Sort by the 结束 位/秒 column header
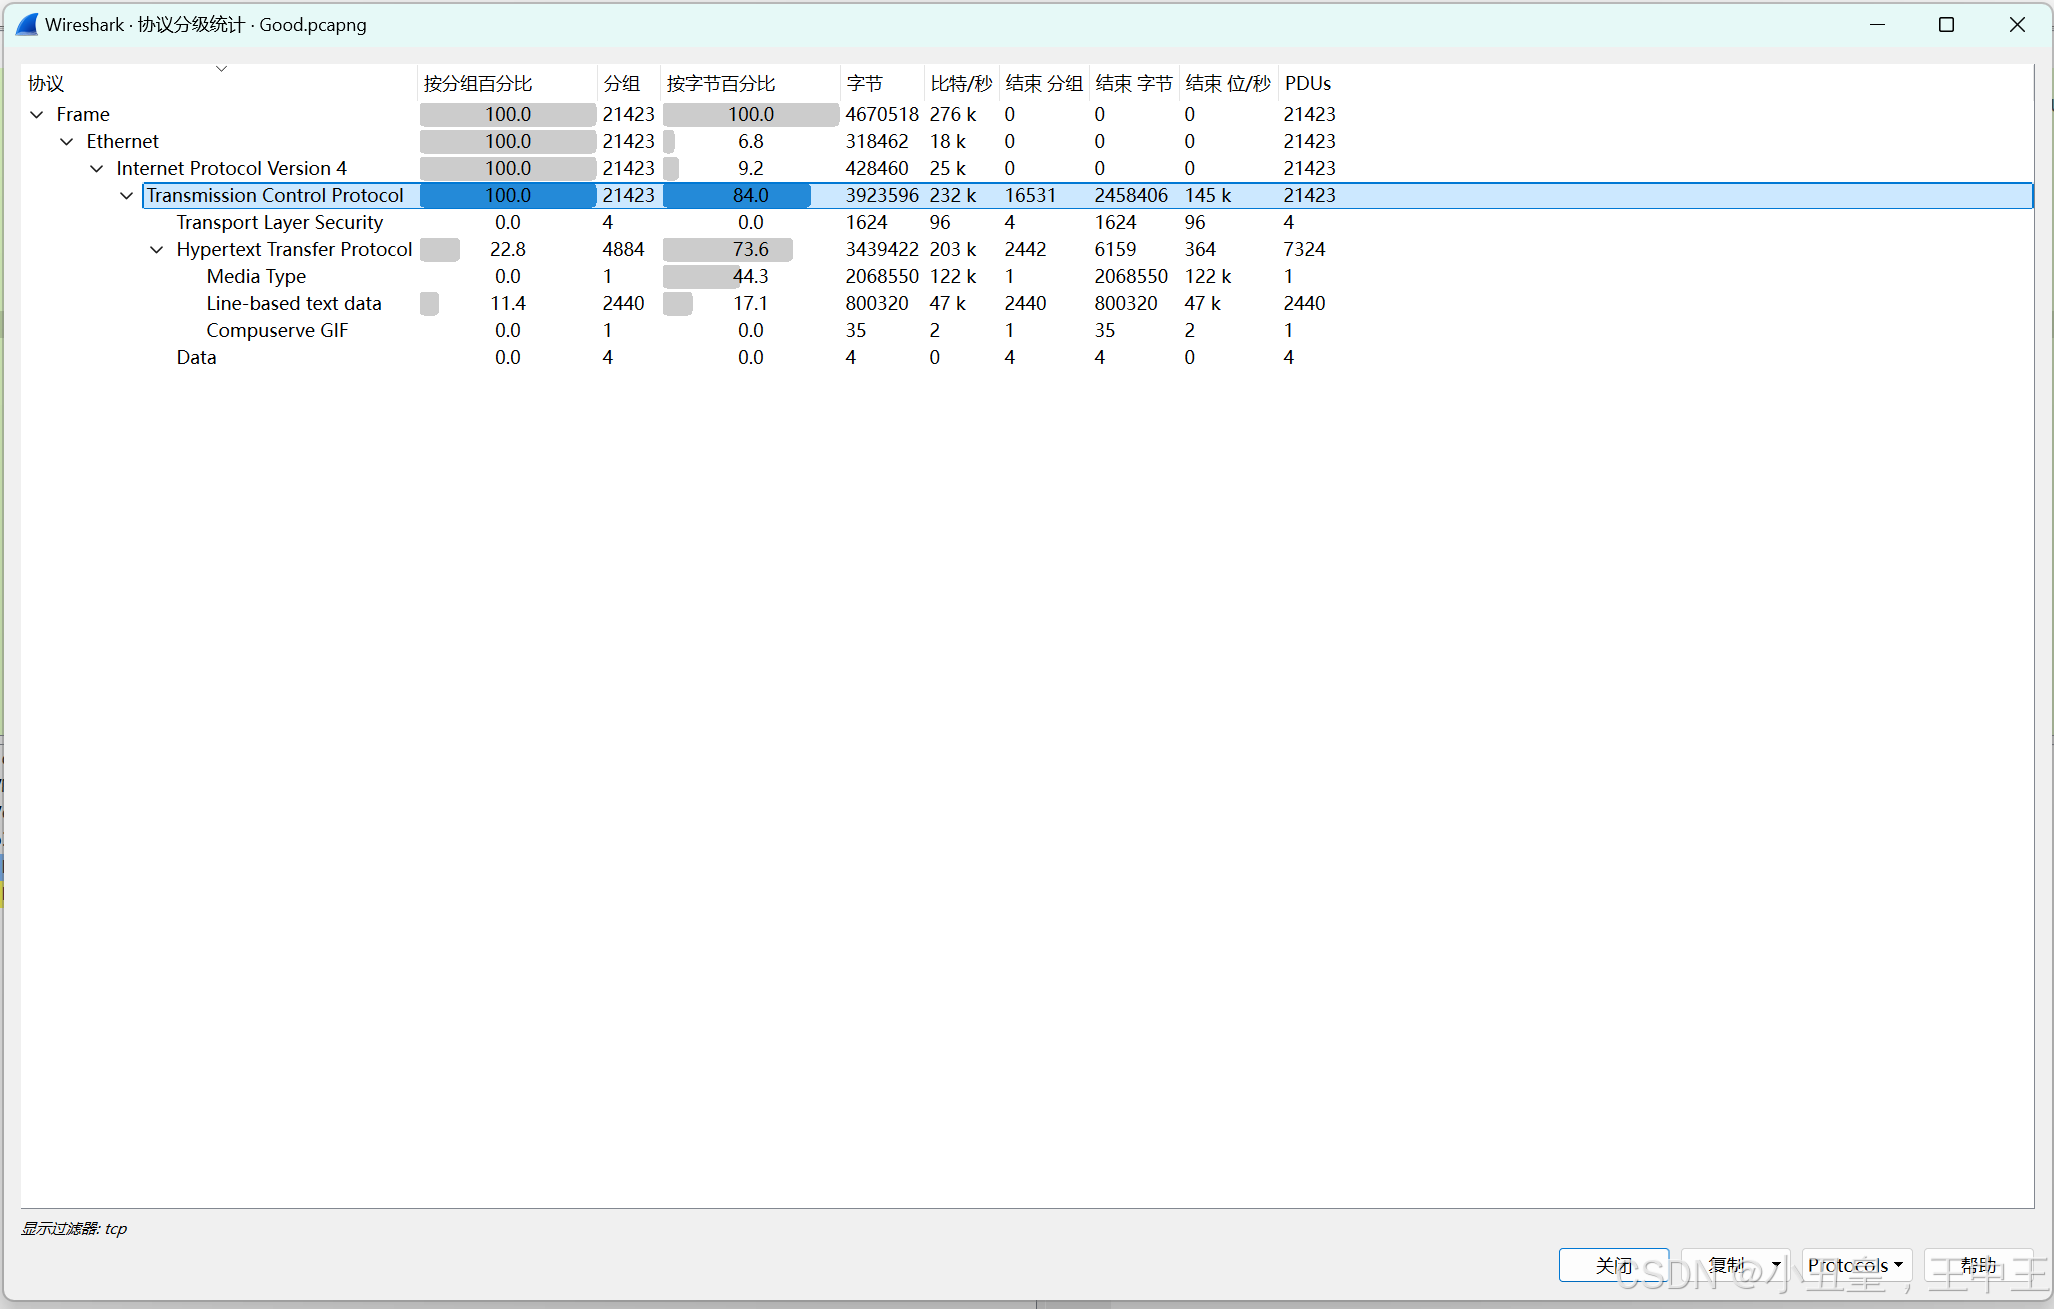This screenshot has width=2054, height=1309. pyautogui.click(x=1228, y=84)
